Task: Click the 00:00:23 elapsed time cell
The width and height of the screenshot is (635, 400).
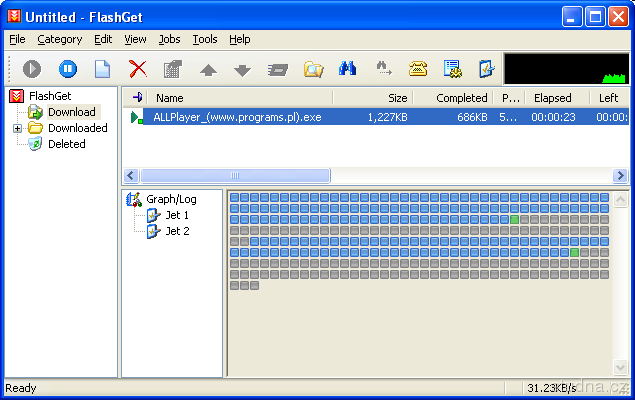Action: click(553, 117)
